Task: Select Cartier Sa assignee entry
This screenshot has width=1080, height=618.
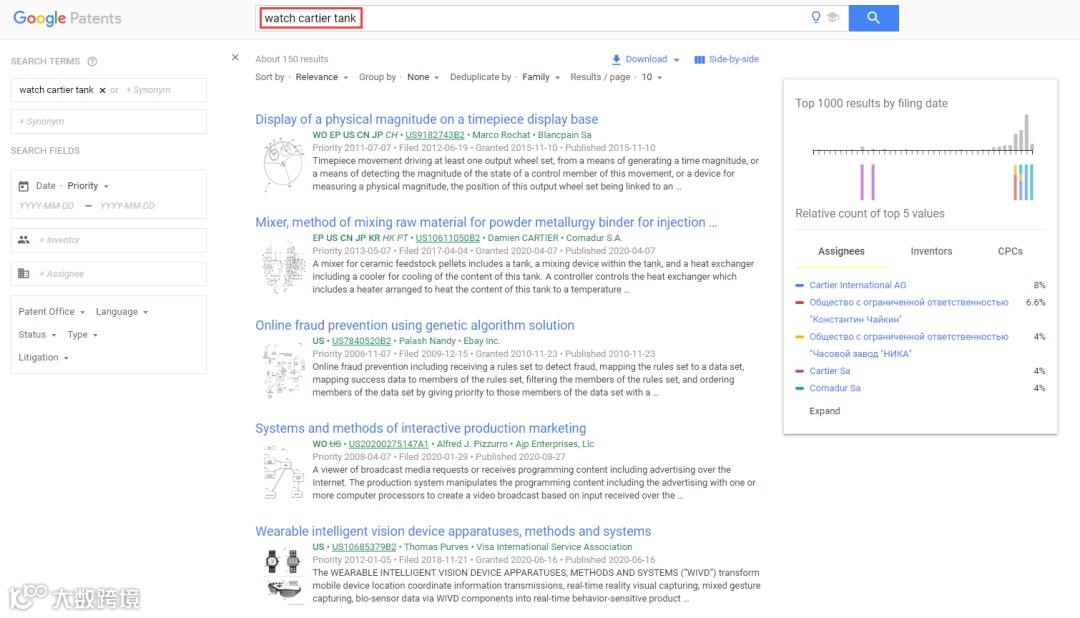Action: tap(829, 371)
